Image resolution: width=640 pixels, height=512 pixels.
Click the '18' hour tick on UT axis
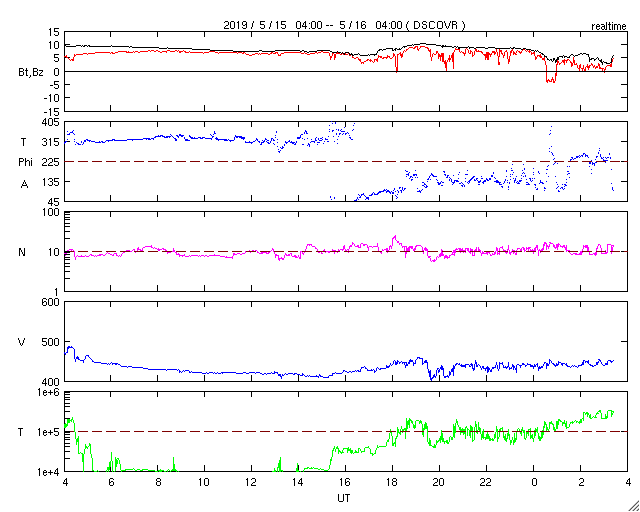click(393, 482)
